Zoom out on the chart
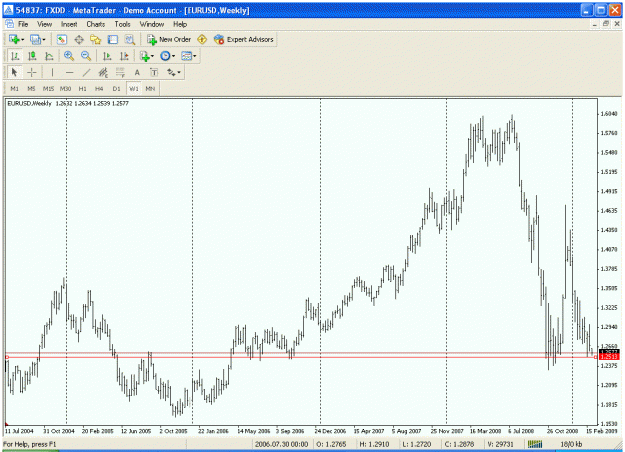 tap(86, 56)
